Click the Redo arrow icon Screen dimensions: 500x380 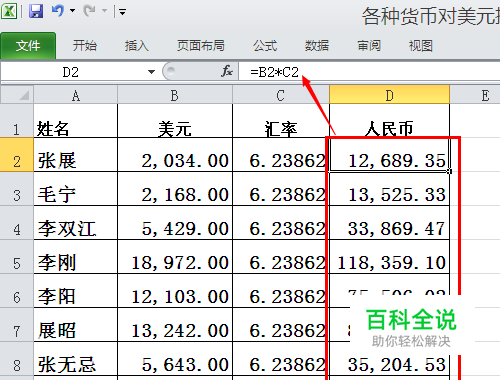pyautogui.click(x=90, y=11)
